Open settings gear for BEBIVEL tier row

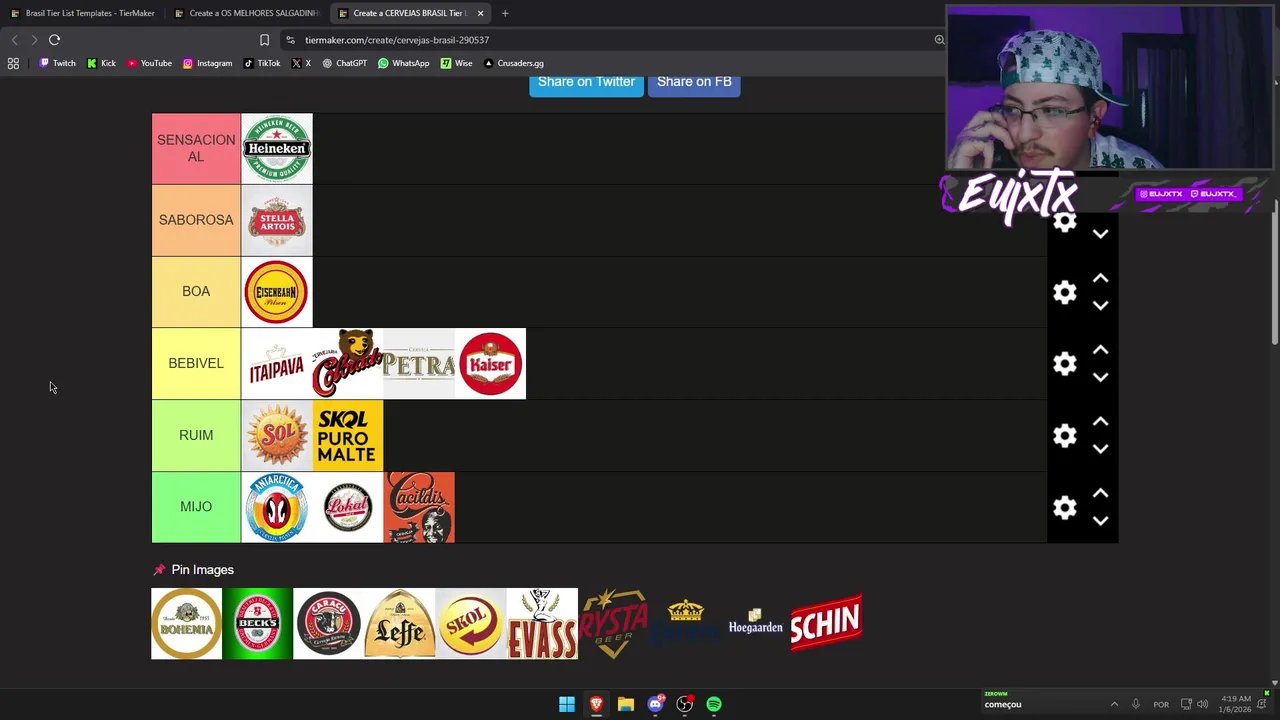(x=1065, y=364)
